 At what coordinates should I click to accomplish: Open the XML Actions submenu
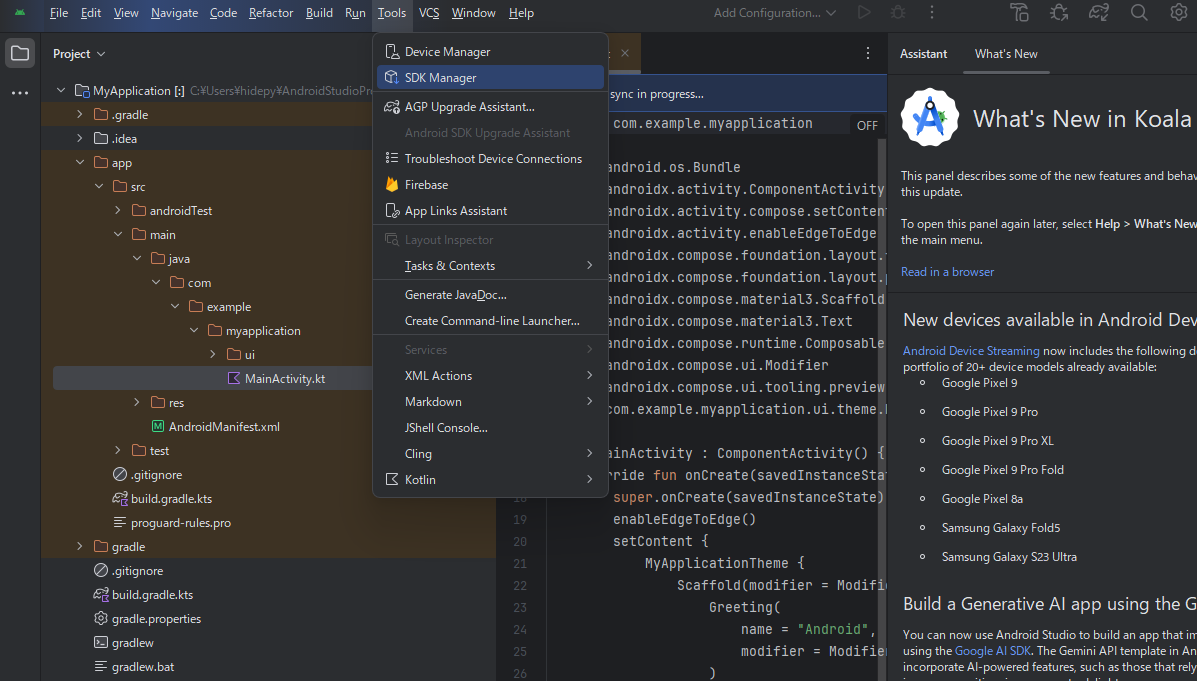490,376
